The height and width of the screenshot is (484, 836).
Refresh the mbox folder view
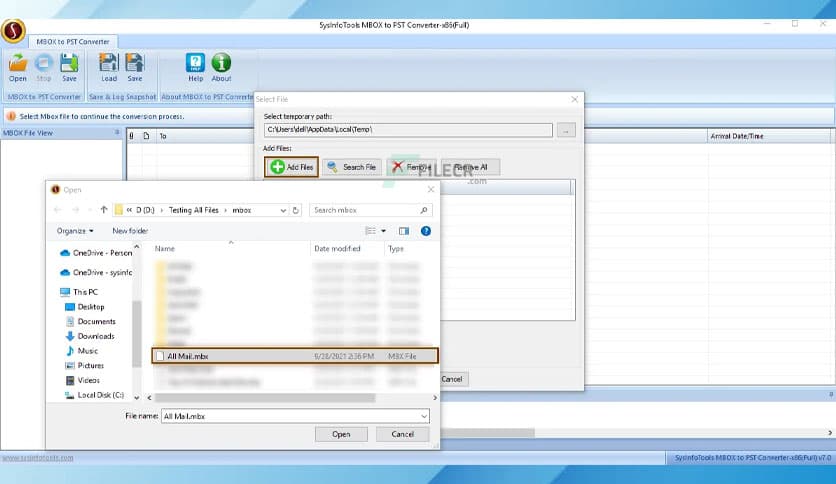tap(296, 210)
